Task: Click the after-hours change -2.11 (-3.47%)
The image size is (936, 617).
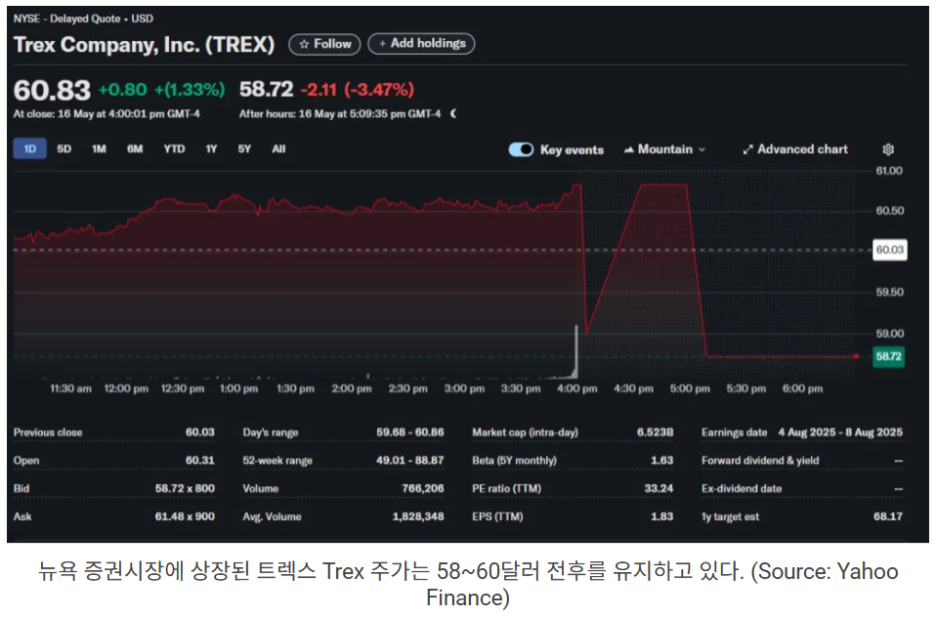Action: point(357,90)
